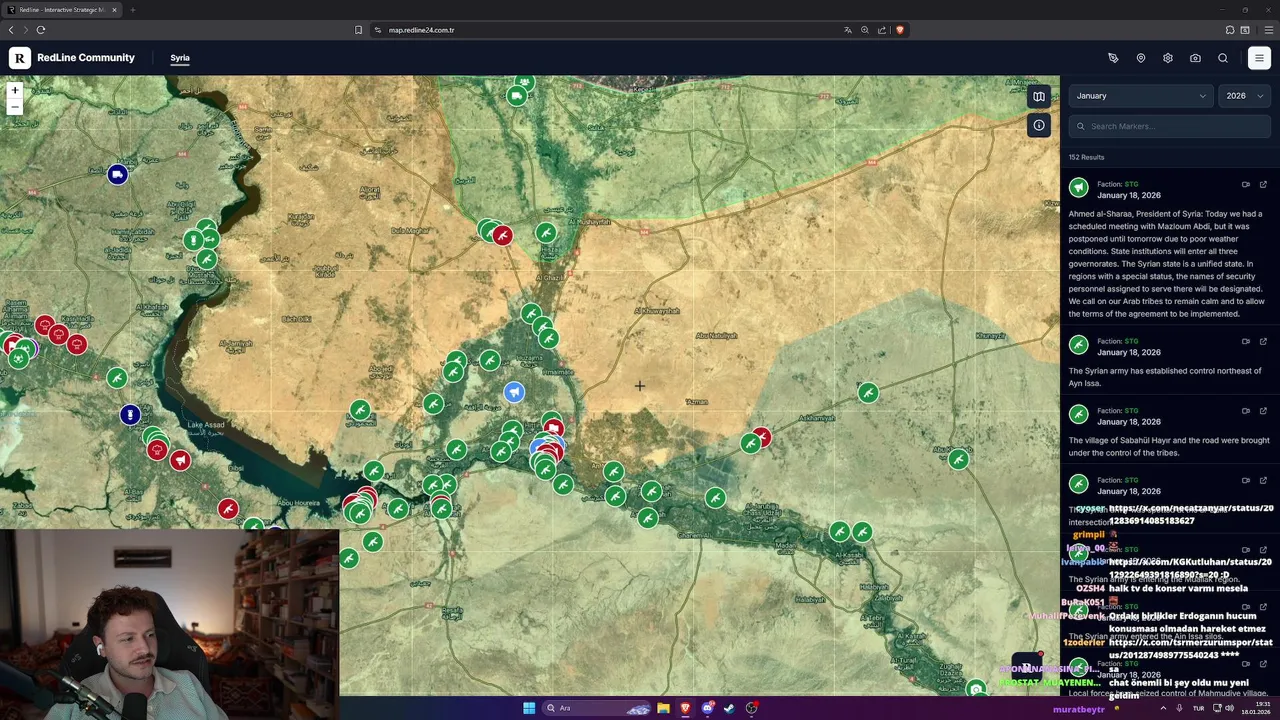This screenshot has width=1280, height=720.
Task: Click TUR keyboard language indicator
Action: coord(1198,708)
